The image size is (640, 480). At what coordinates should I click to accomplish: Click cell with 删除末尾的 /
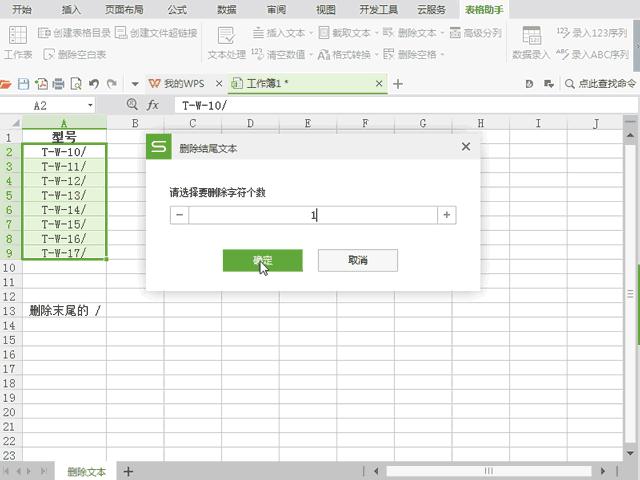(x=64, y=311)
